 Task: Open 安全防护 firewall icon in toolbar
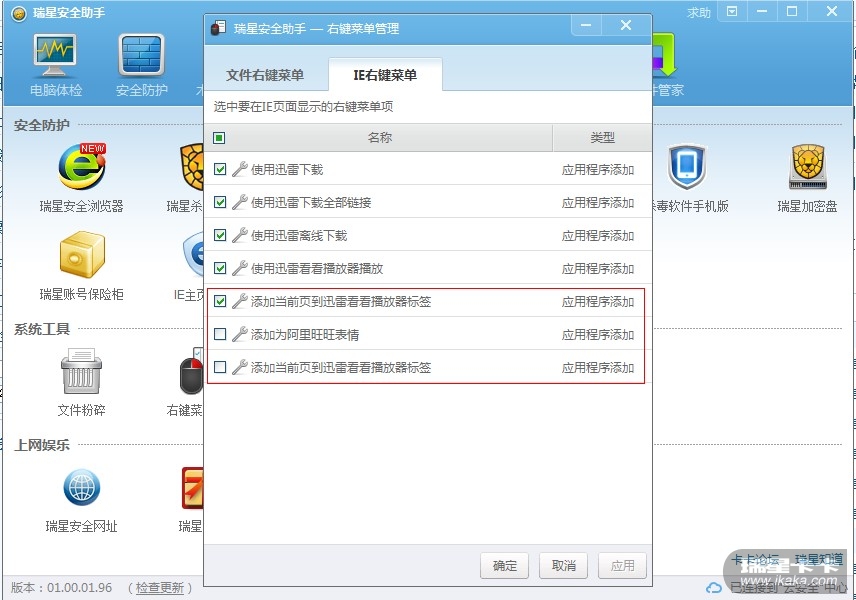point(141,55)
